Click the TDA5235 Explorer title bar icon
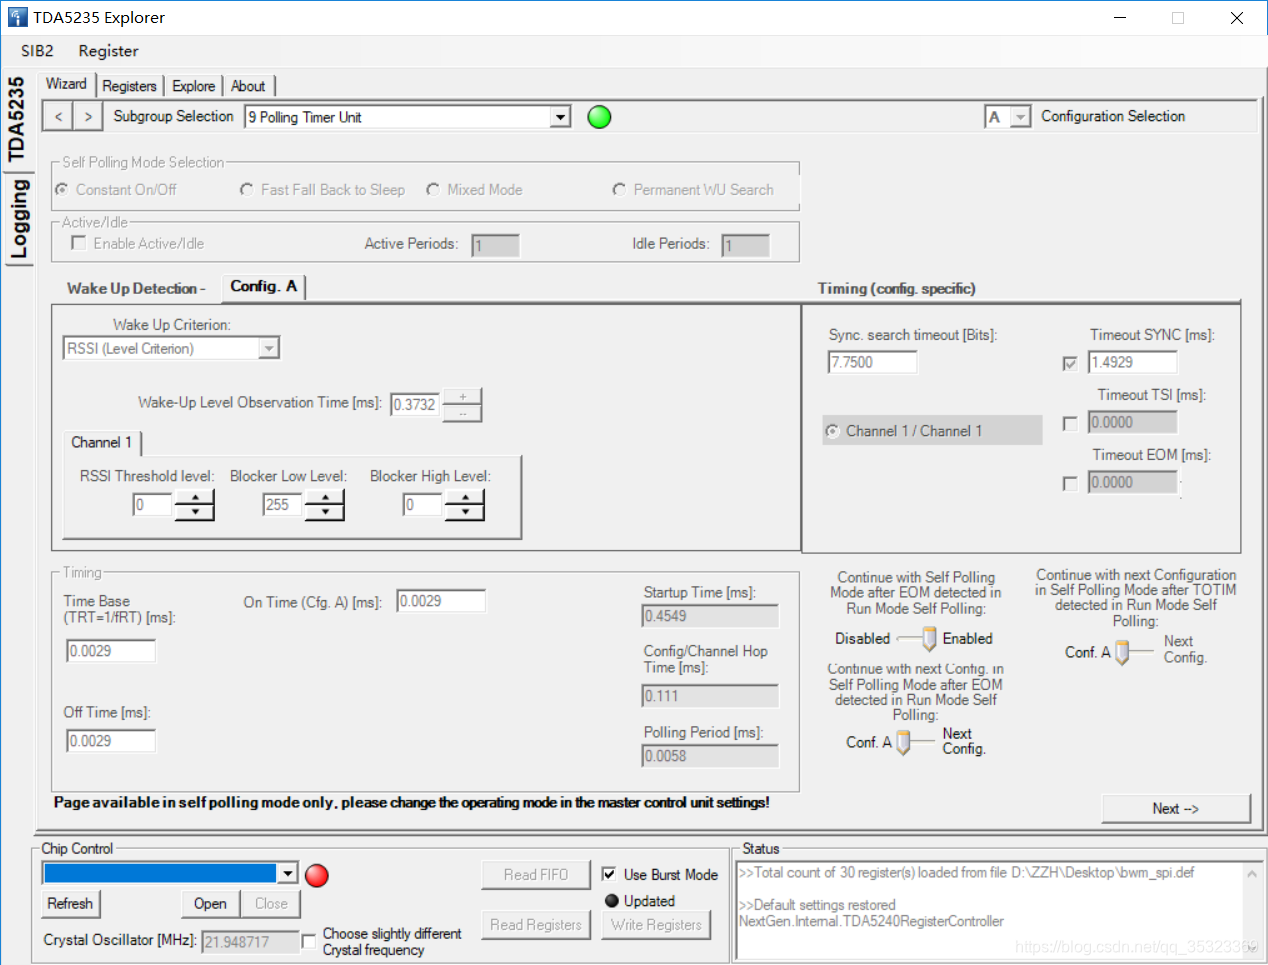This screenshot has height=965, width=1268. click(17, 17)
